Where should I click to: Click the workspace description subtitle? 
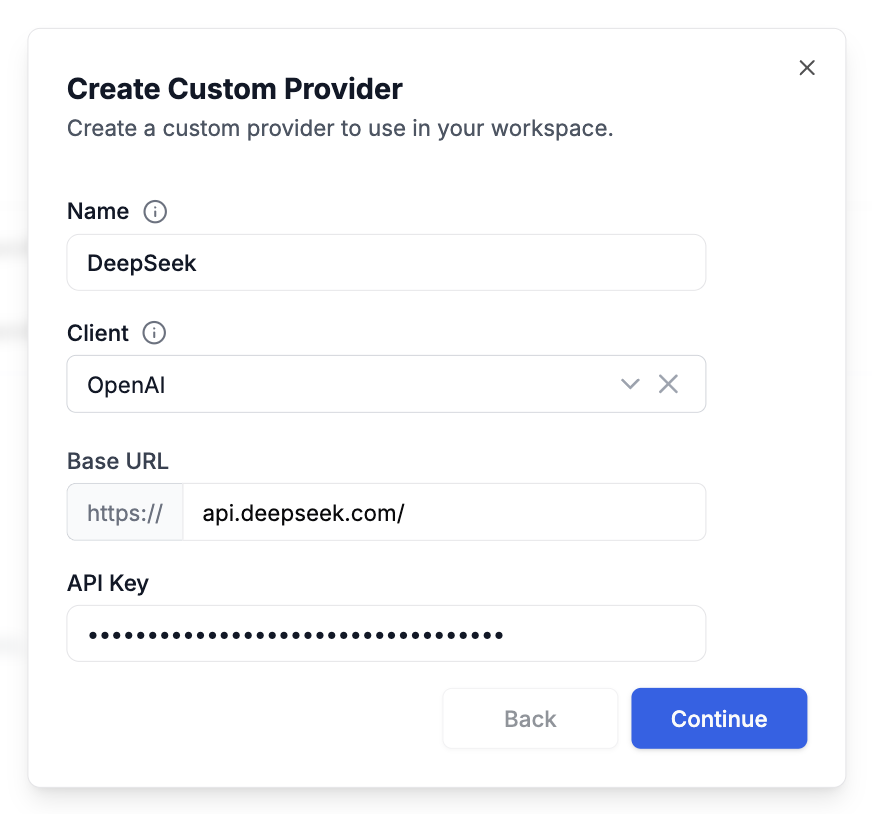(340, 128)
